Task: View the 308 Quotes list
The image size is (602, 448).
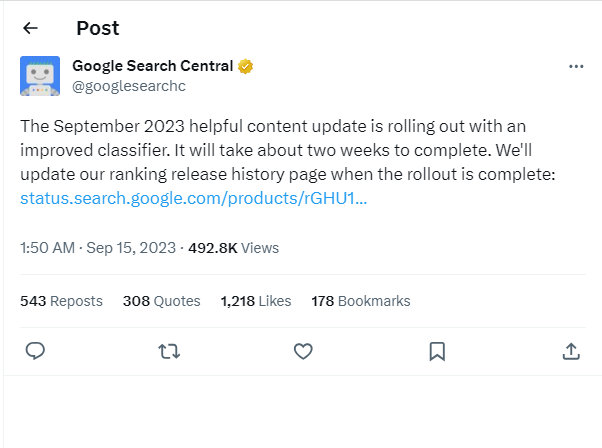Action: click(x=161, y=301)
